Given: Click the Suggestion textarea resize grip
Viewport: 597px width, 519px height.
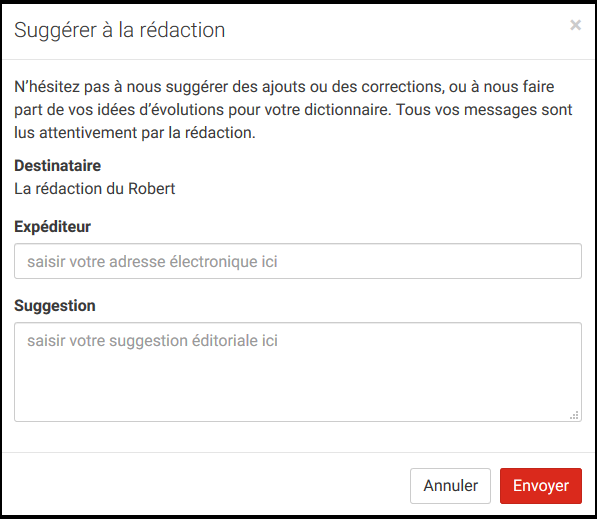Looking at the screenshot, I should pyautogui.click(x=574, y=415).
